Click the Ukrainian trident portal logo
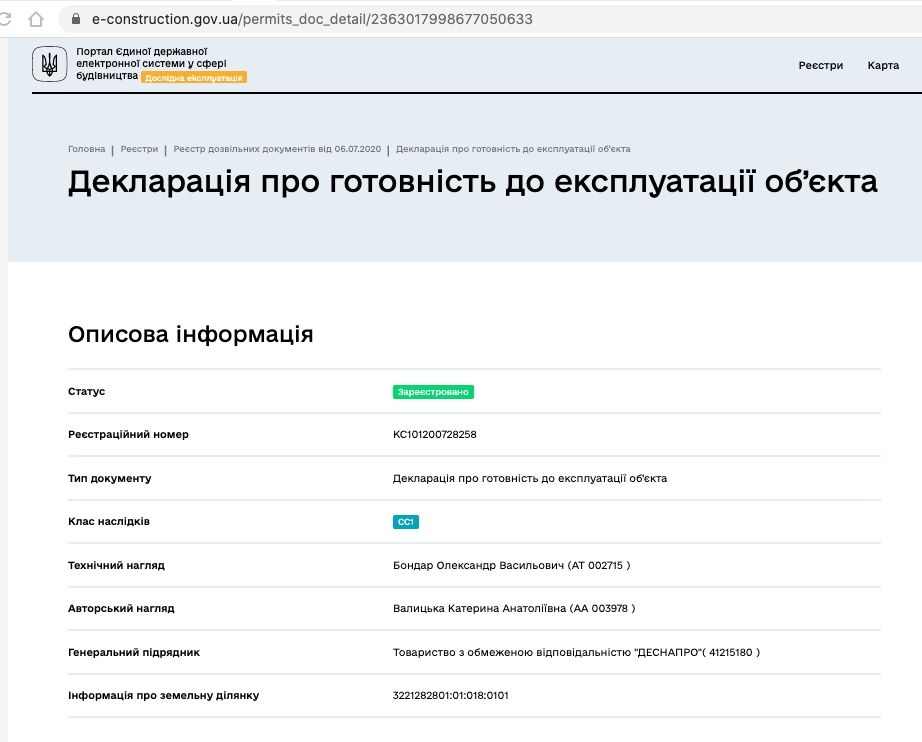 (x=49, y=64)
